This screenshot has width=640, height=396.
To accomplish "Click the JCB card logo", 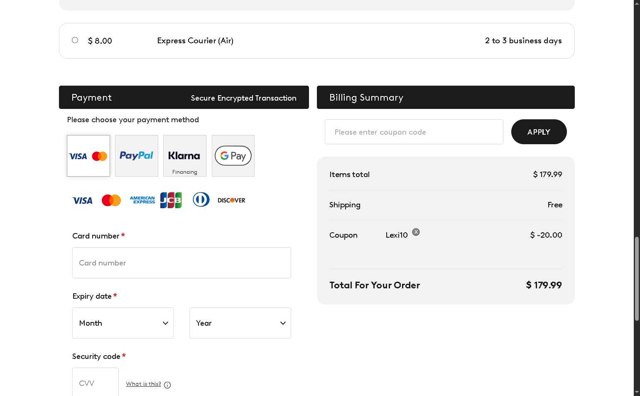I will click(171, 200).
